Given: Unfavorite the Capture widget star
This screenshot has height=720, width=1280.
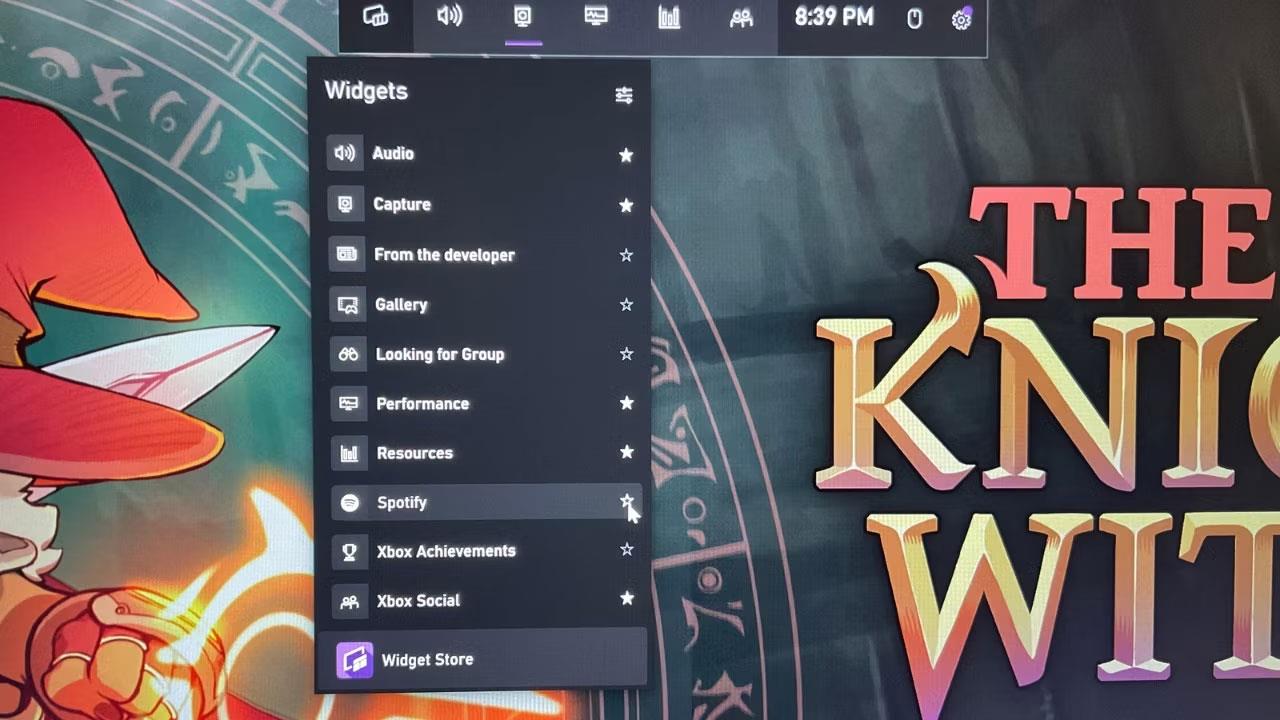Looking at the screenshot, I should click(626, 205).
